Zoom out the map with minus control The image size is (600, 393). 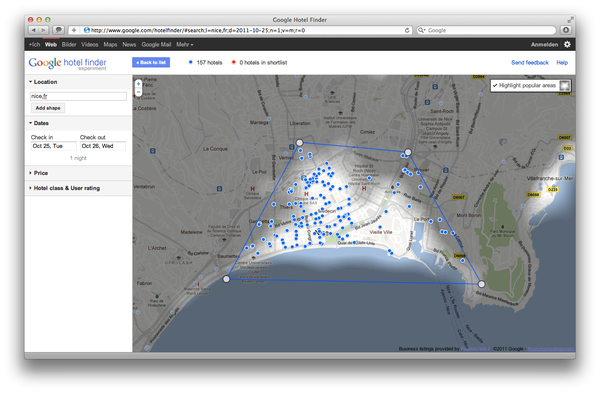(x=139, y=92)
